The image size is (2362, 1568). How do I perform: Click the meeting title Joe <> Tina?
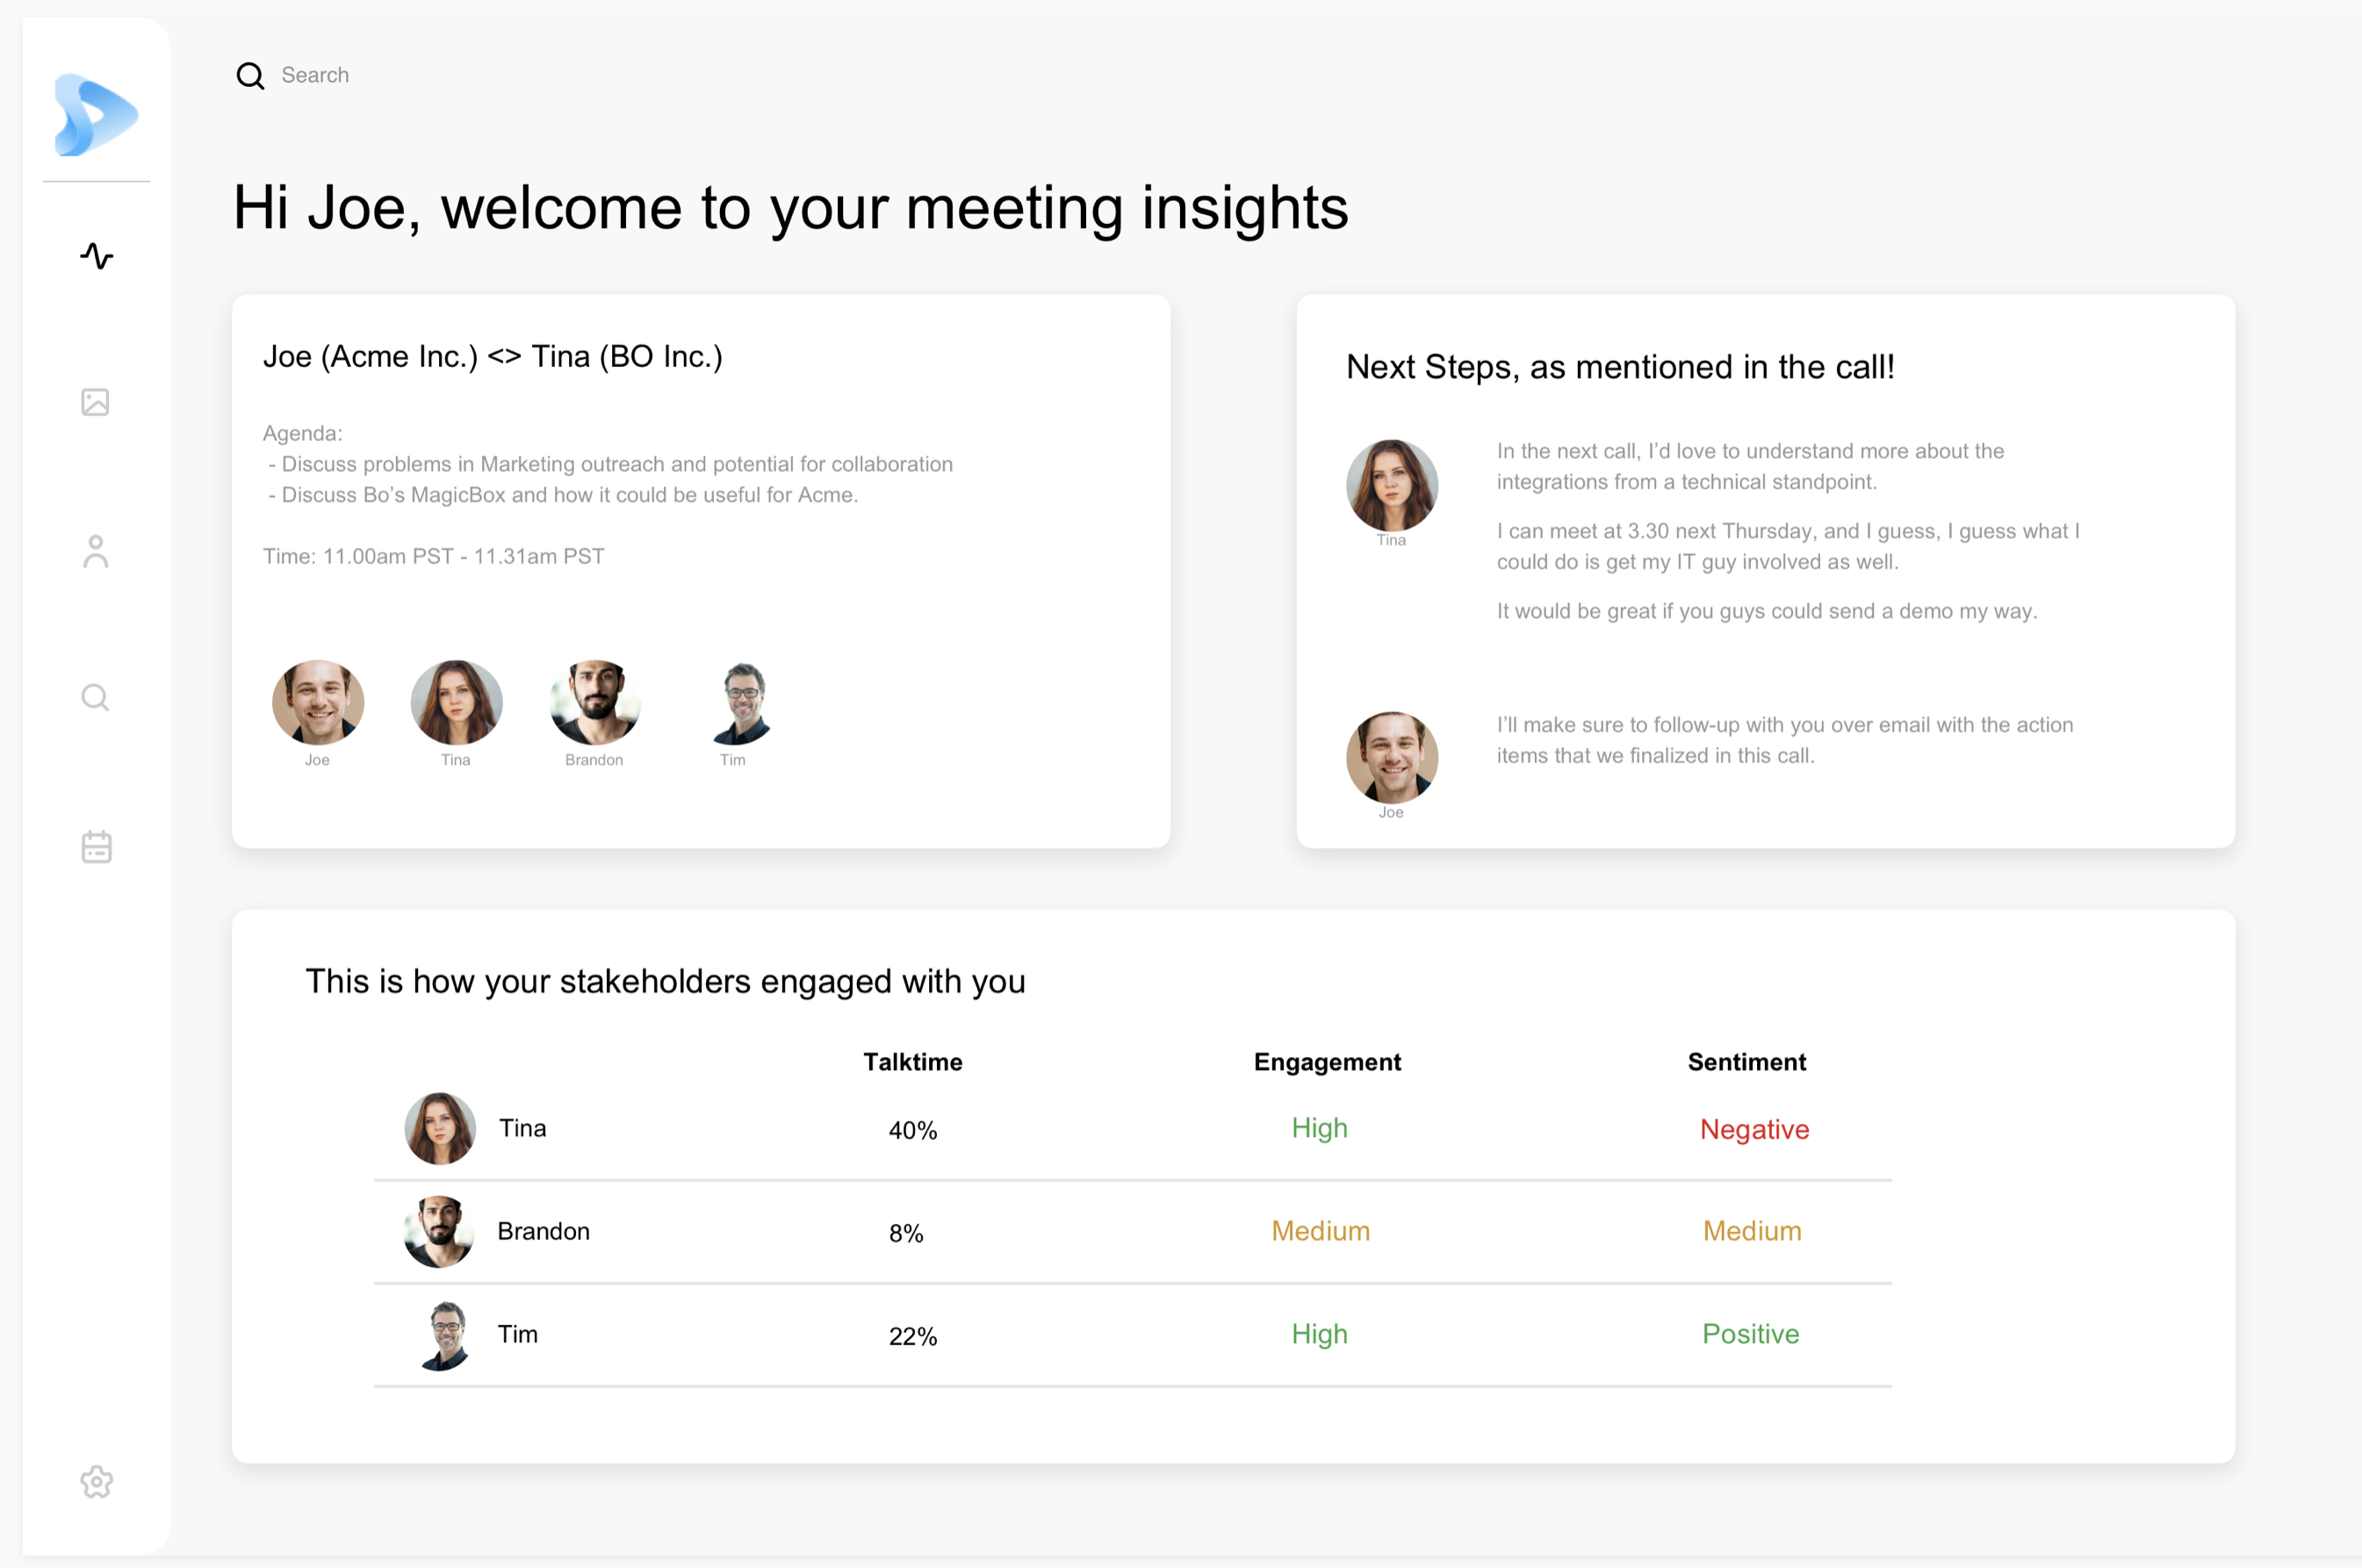click(492, 357)
